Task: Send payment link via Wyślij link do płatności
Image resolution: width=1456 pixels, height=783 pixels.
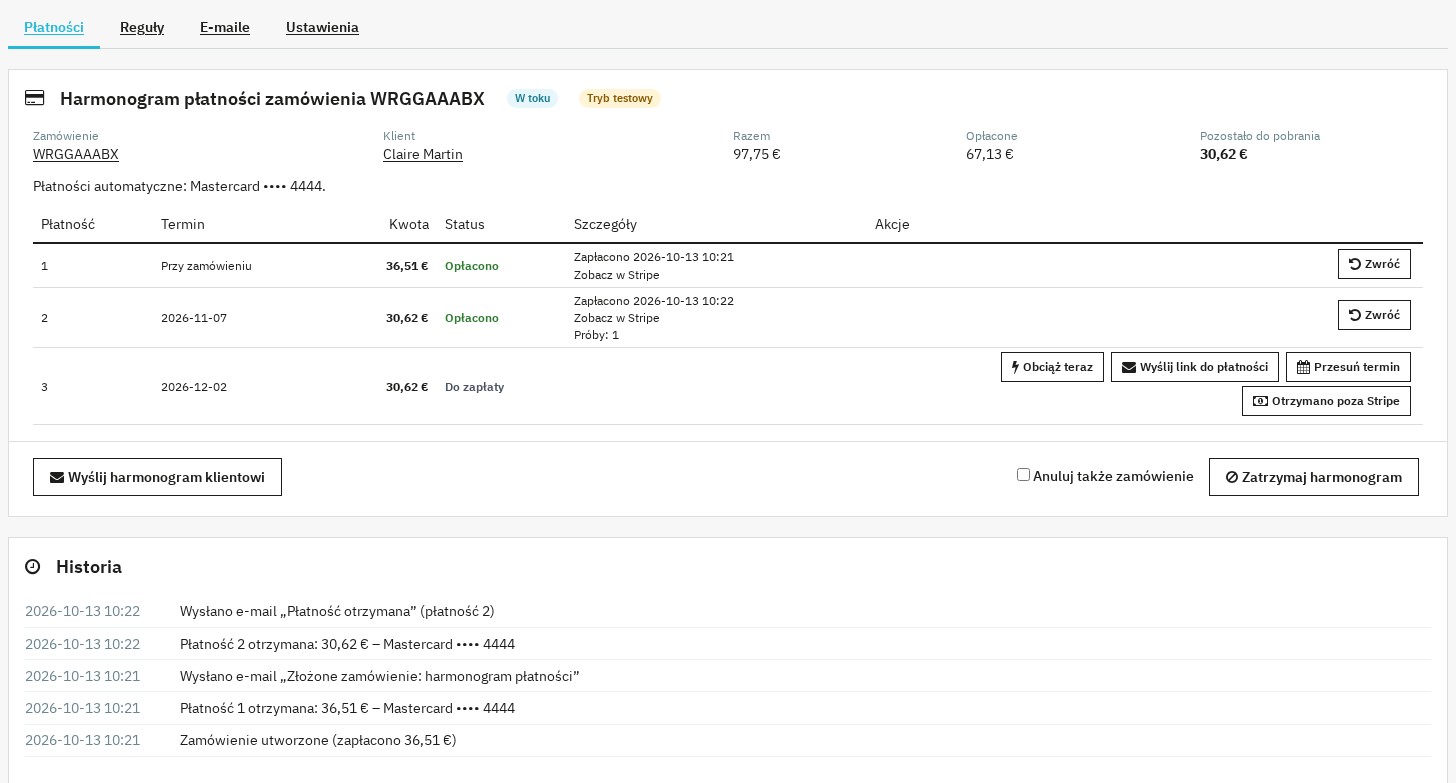Action: pyautogui.click(x=1195, y=367)
